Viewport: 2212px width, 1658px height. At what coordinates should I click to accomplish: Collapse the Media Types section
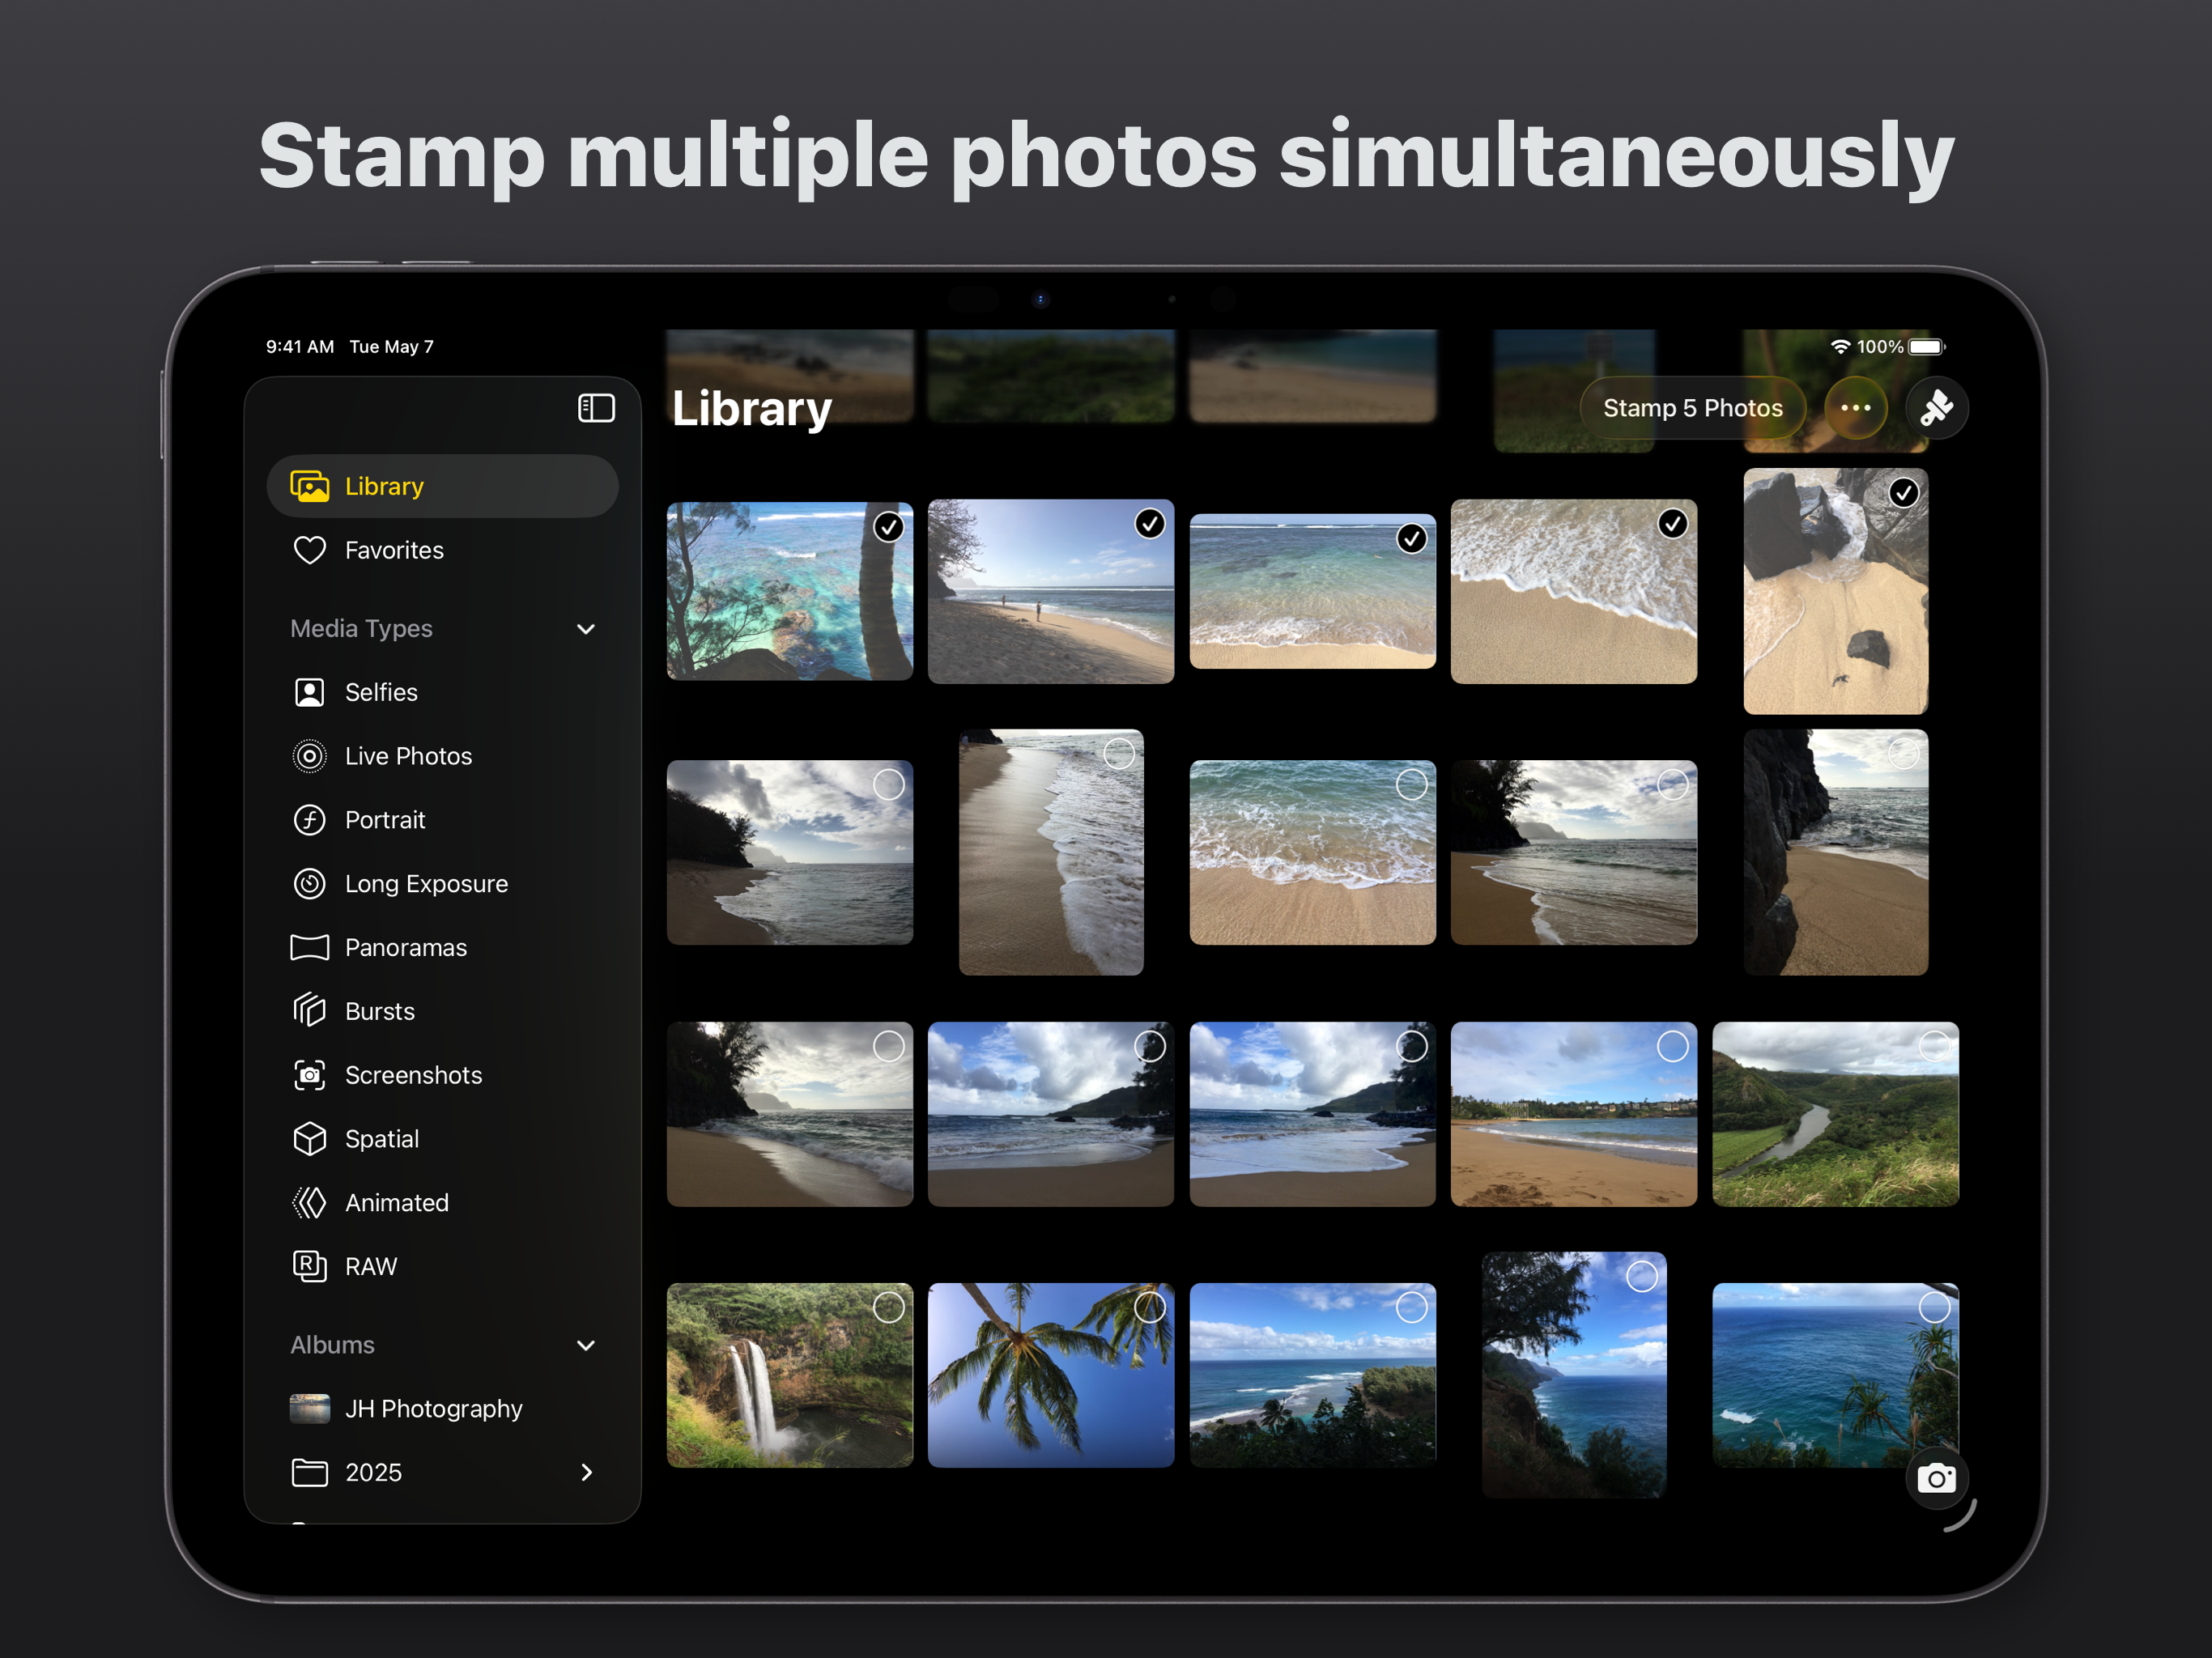586,629
